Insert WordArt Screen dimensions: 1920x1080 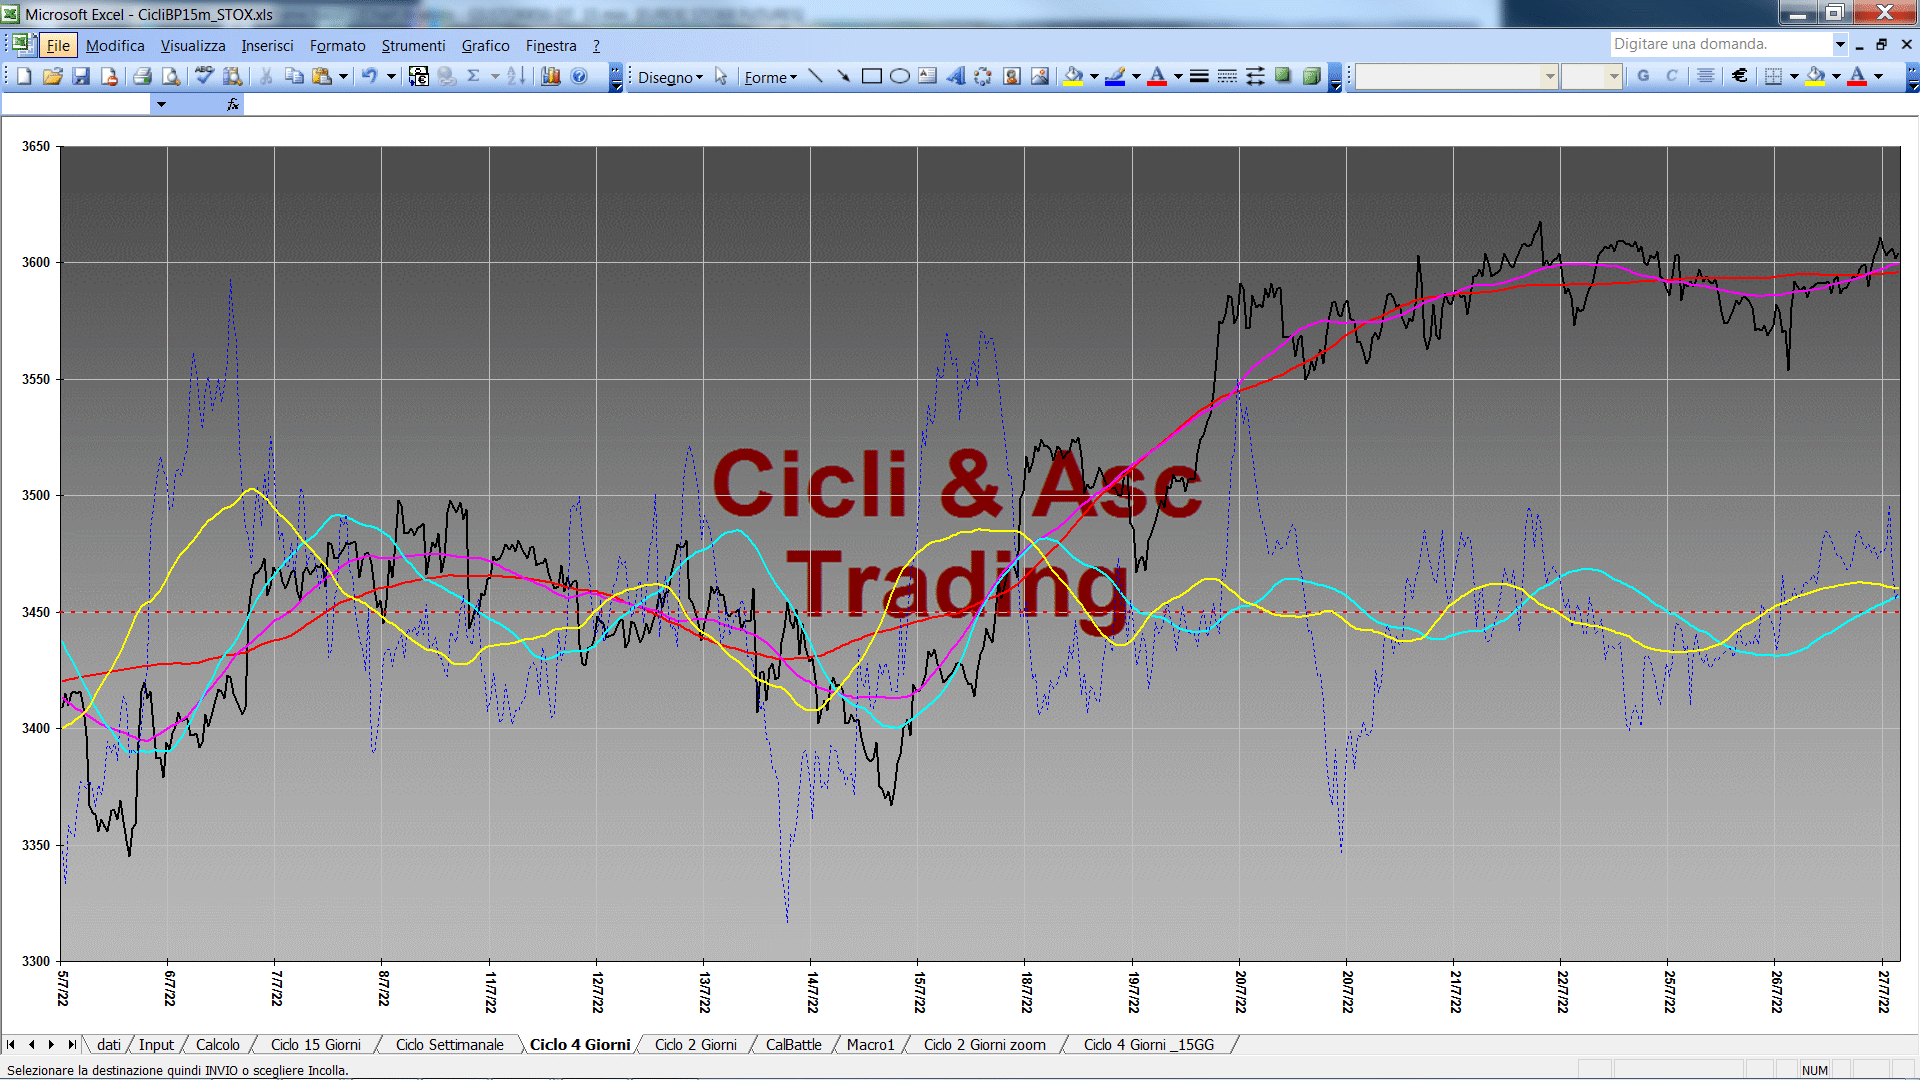[x=955, y=76]
